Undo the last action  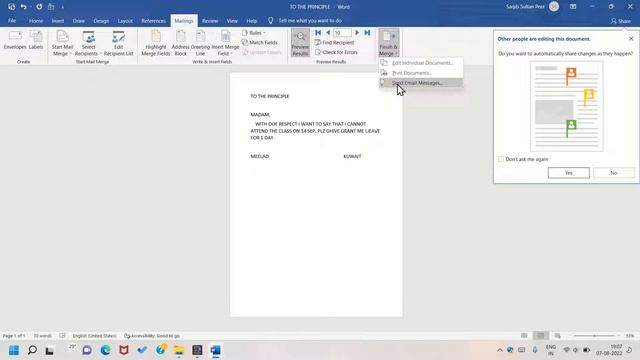[x=23, y=7]
